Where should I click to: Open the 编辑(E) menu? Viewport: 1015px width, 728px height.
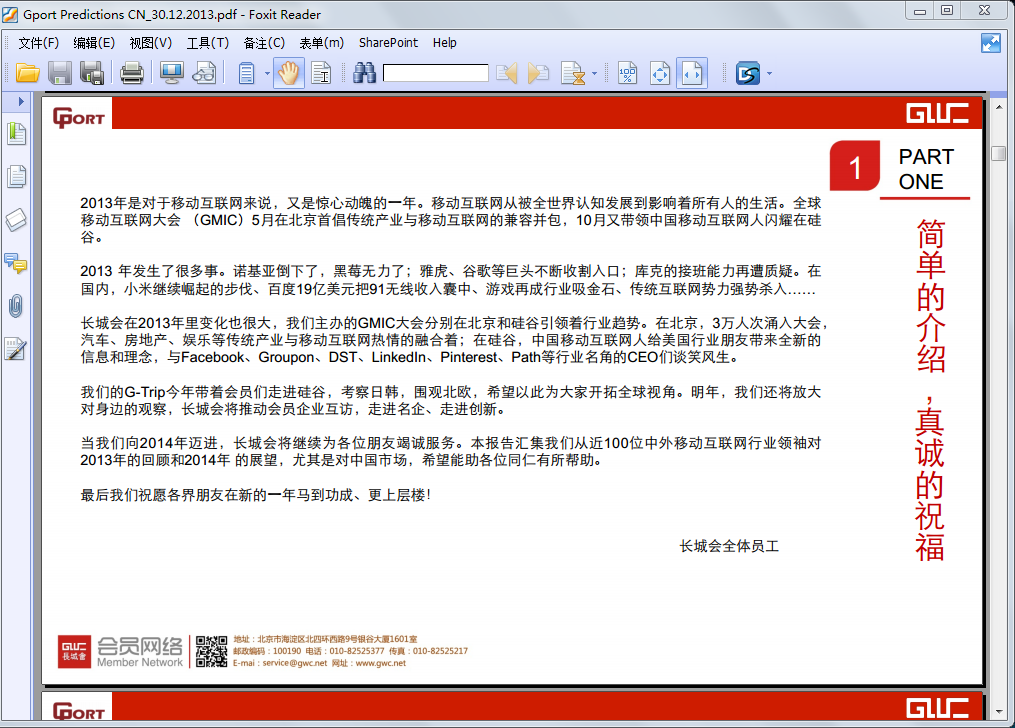pyautogui.click(x=94, y=43)
